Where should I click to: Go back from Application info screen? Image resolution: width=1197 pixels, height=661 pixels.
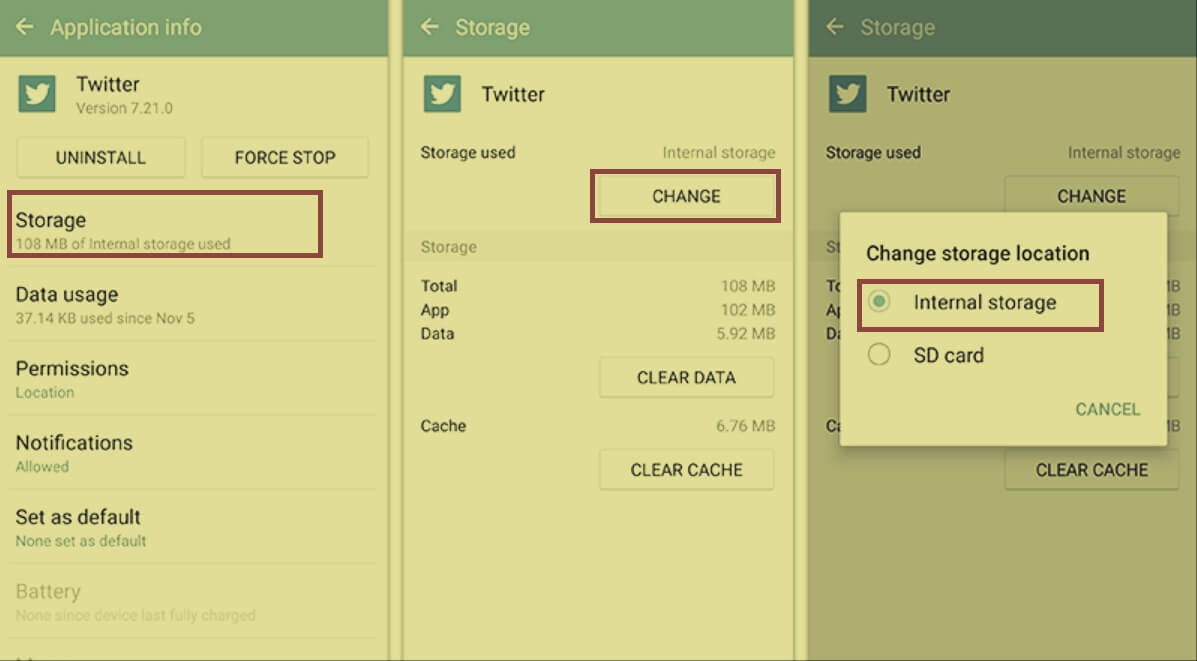click(x=24, y=27)
